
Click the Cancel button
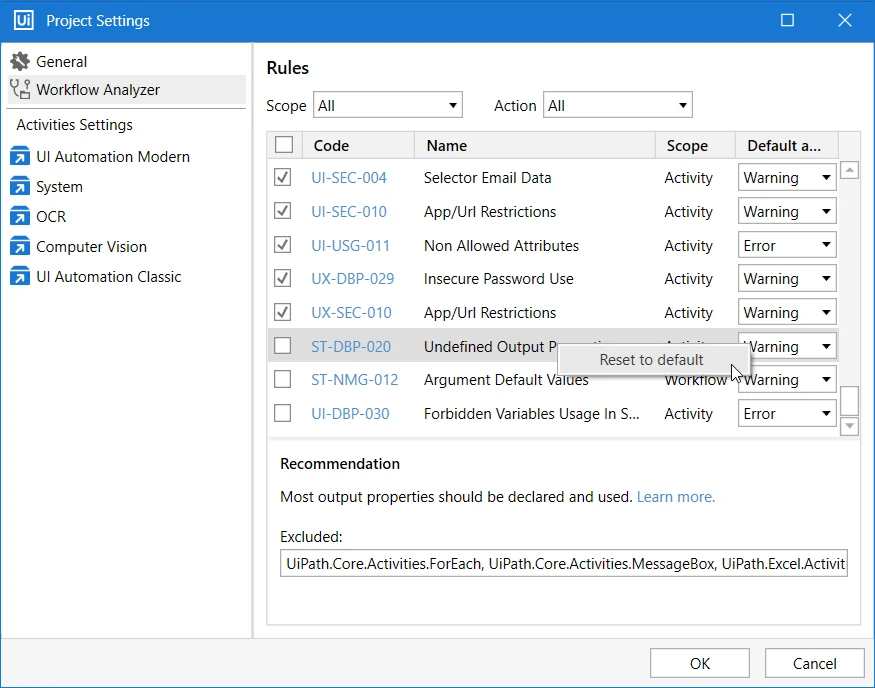pyautogui.click(x=815, y=663)
